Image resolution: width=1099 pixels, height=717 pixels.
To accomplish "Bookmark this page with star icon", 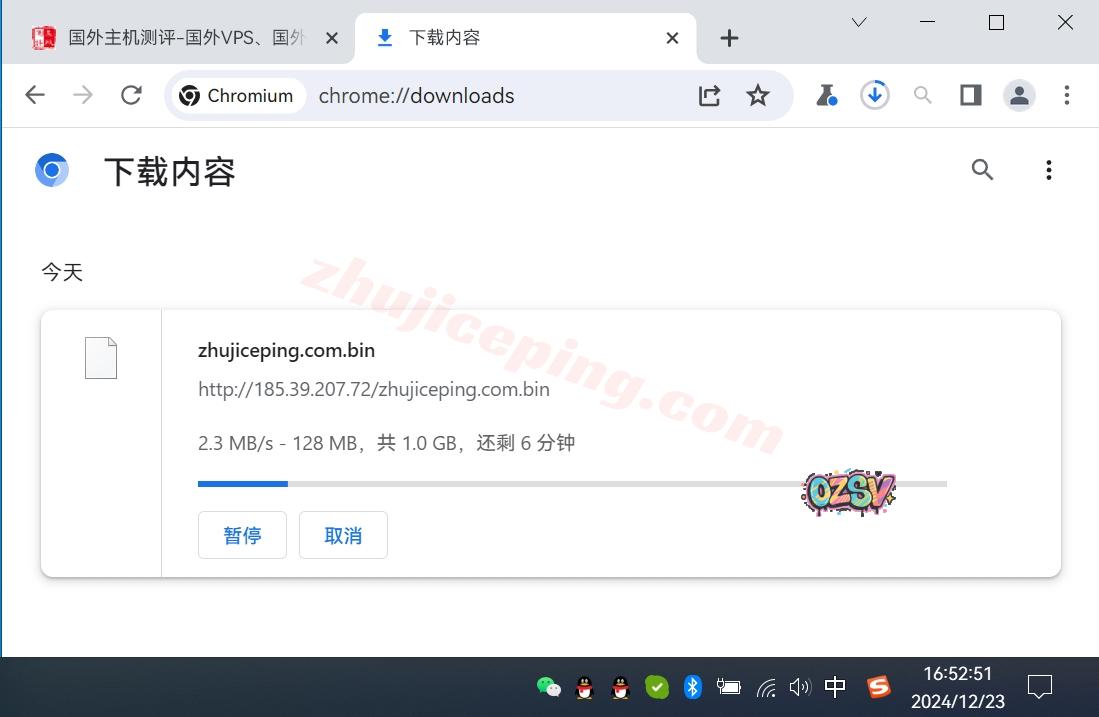I will (x=758, y=95).
